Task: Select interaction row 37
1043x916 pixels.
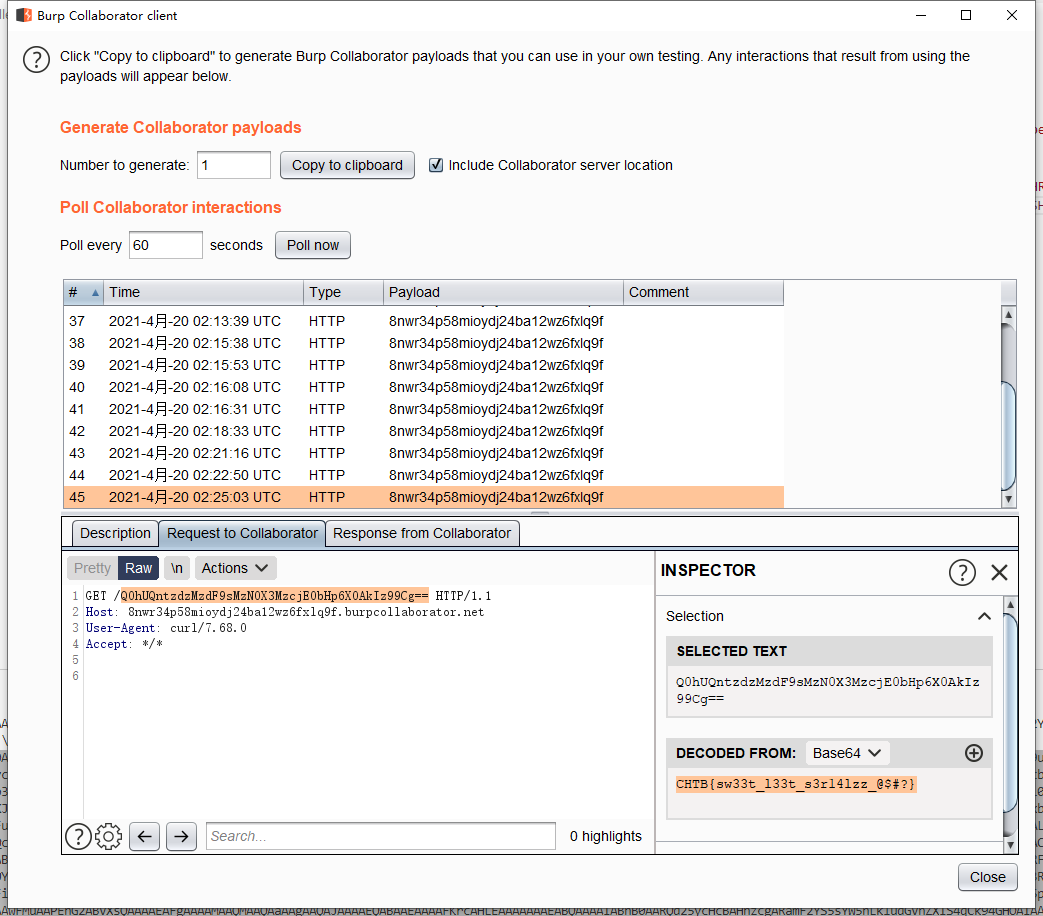Action: coord(424,321)
